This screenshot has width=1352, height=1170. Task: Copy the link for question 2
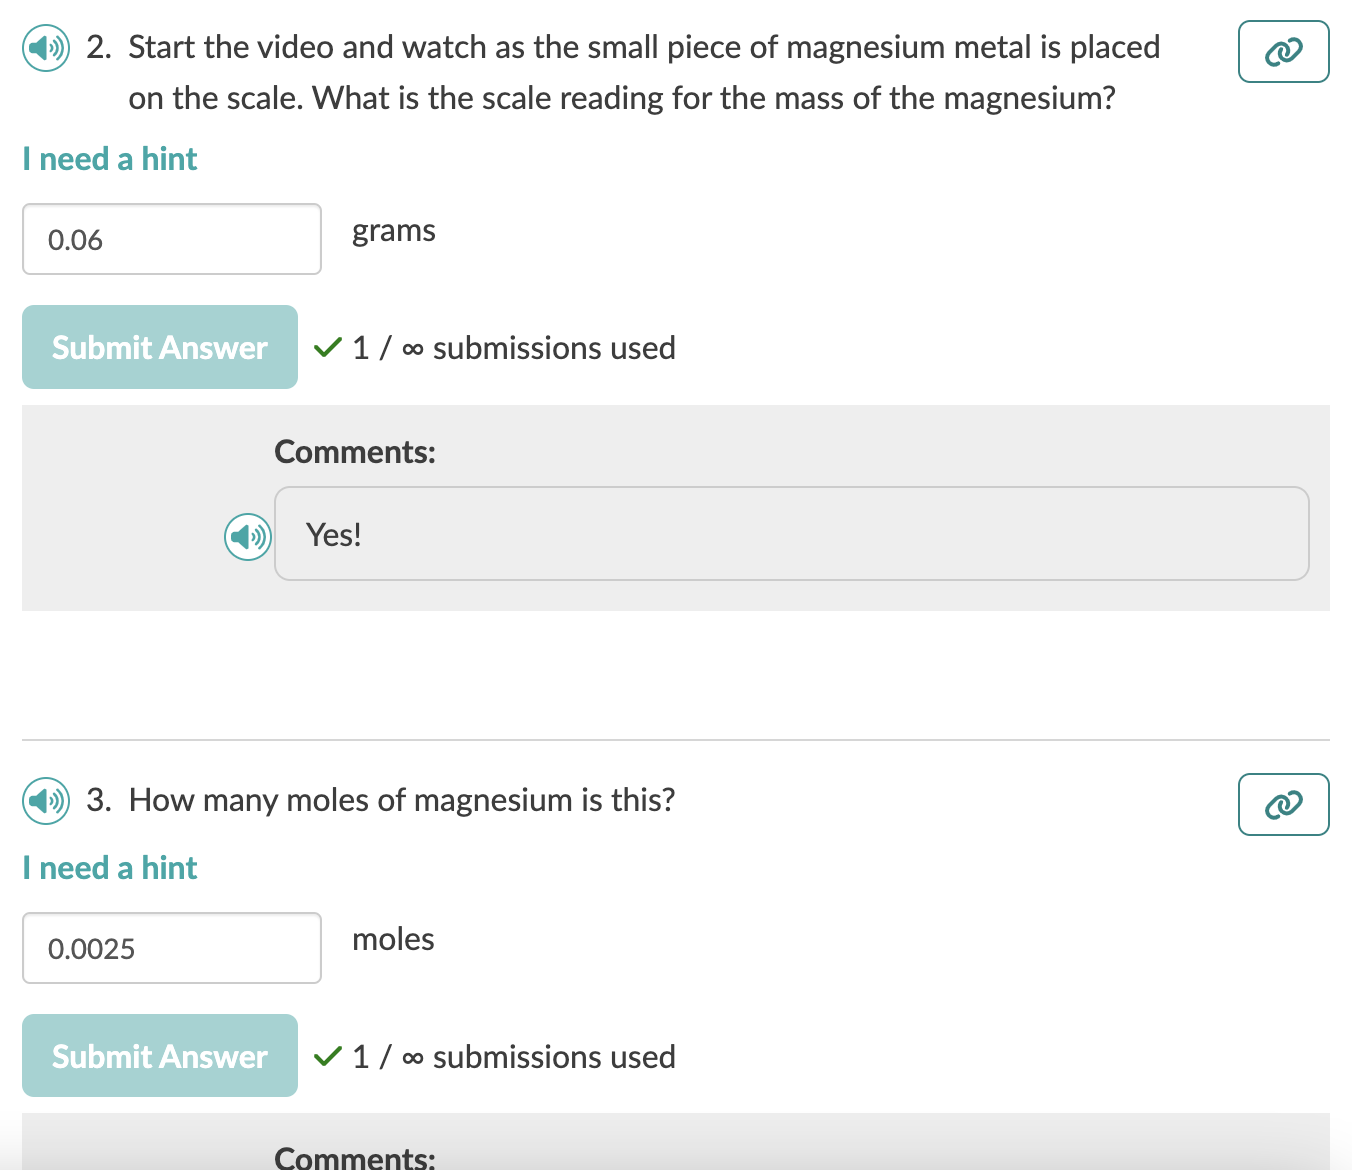1283,51
